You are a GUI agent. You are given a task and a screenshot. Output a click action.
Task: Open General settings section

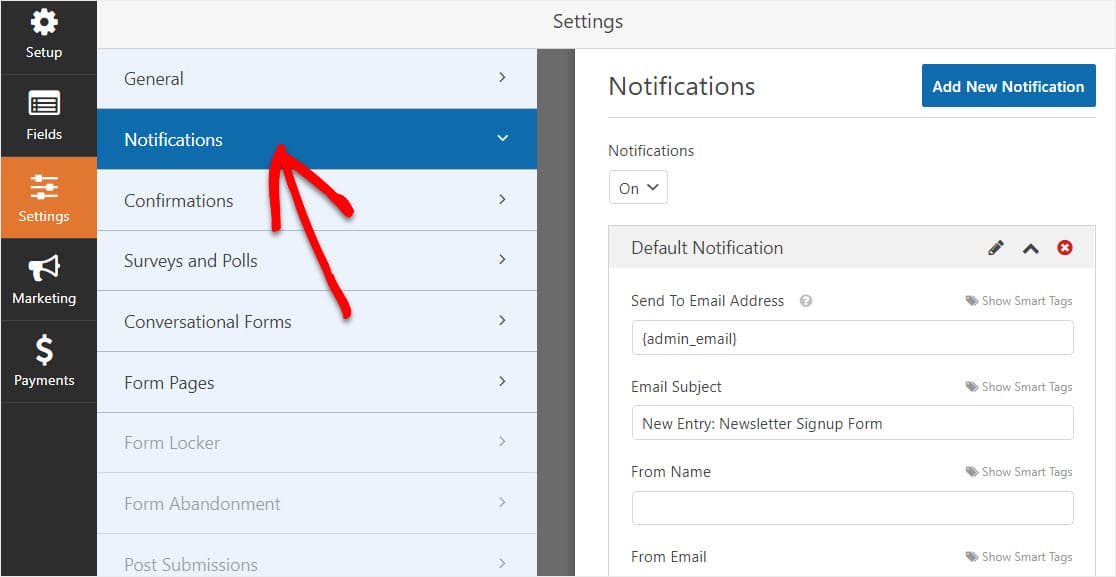pyautogui.click(x=317, y=78)
